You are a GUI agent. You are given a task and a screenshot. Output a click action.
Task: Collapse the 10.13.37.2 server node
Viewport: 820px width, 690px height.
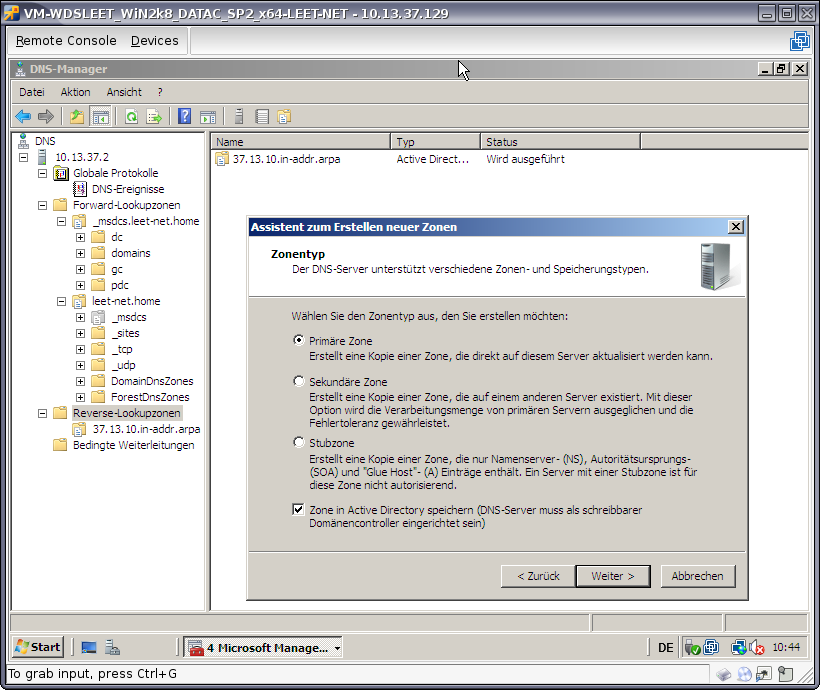tap(24, 157)
